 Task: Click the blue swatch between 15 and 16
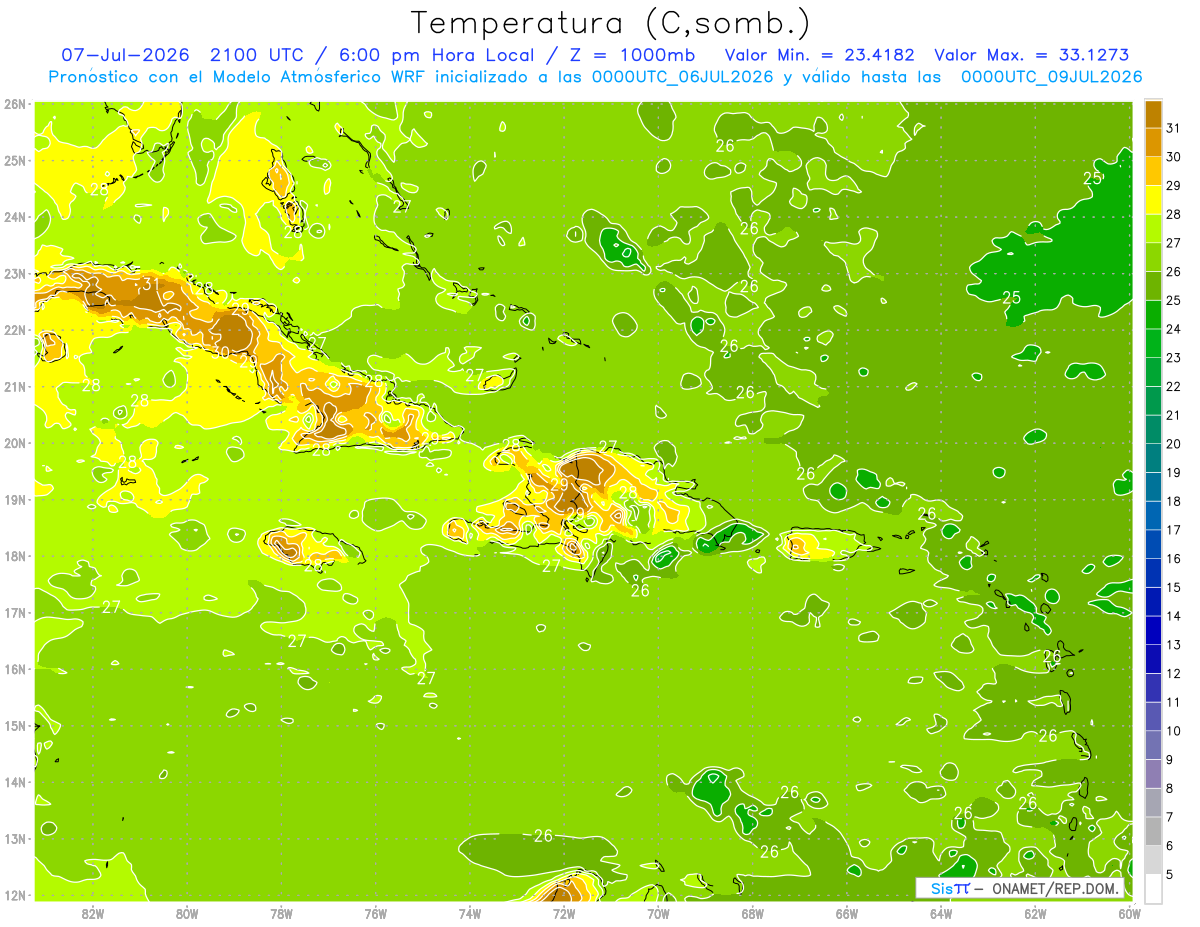[1154, 573]
